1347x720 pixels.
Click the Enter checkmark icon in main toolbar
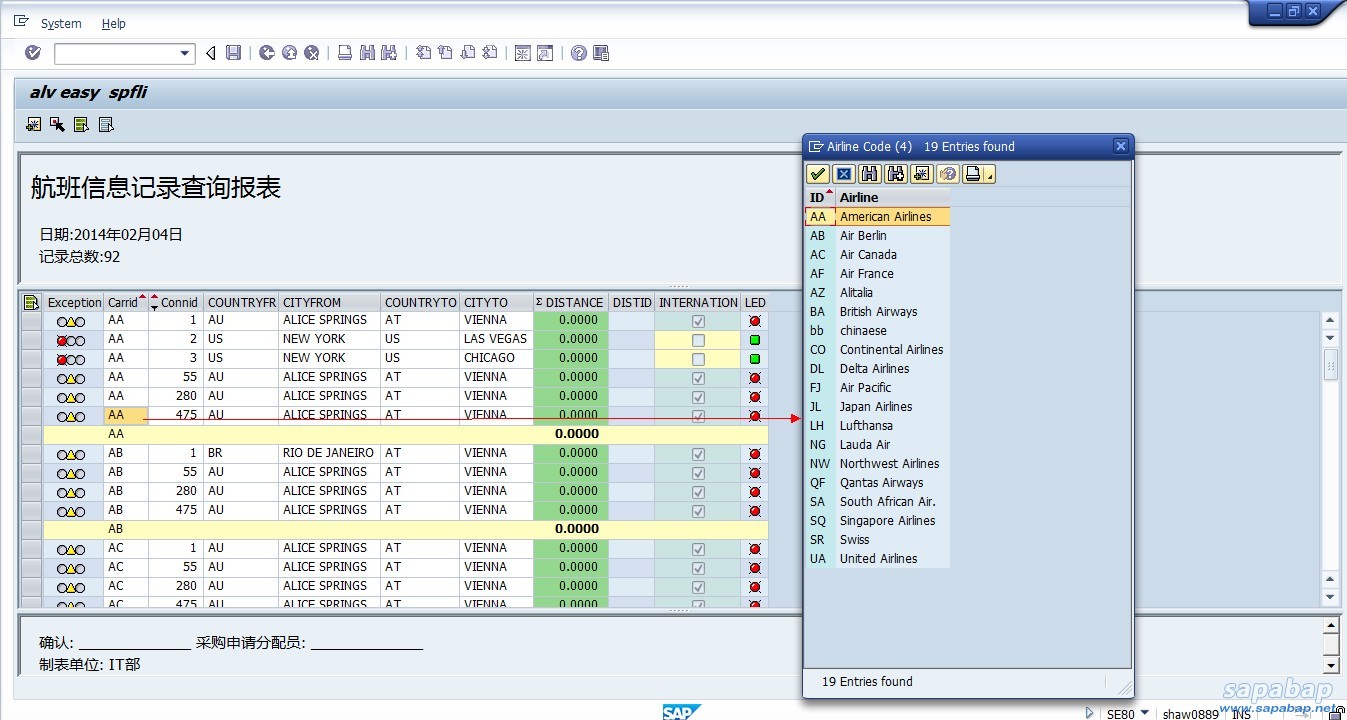(x=33, y=53)
